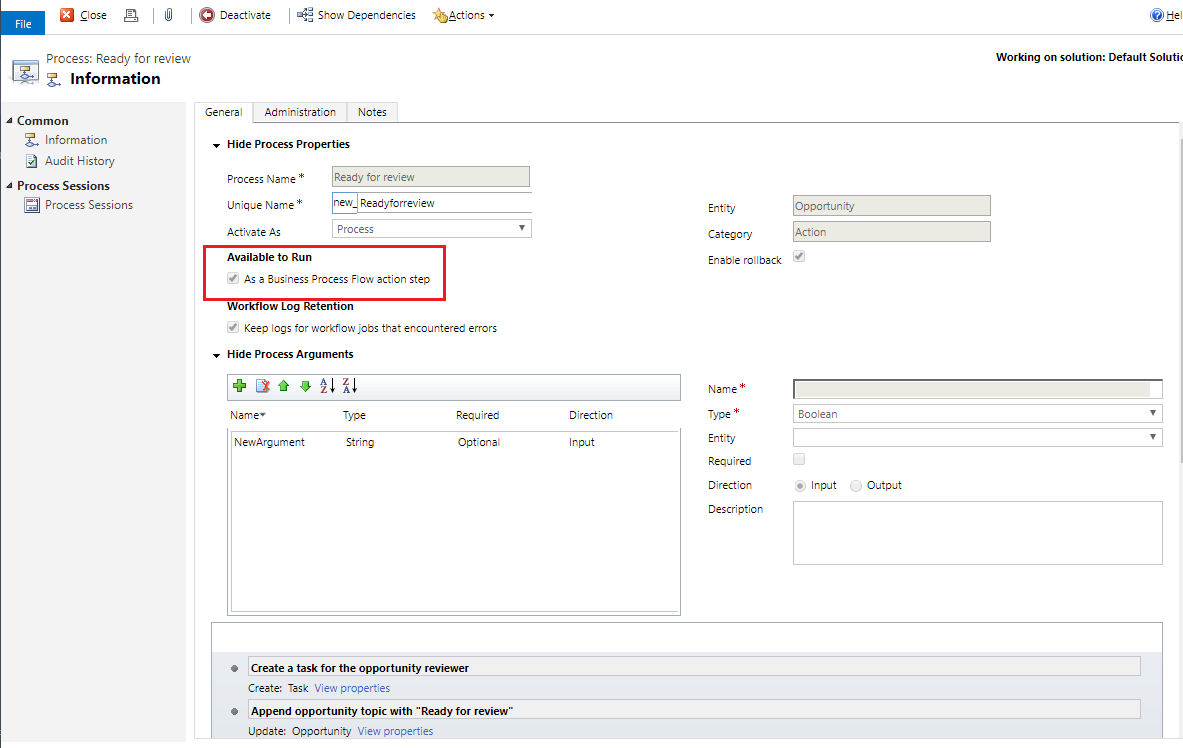Click the print icon in toolbar
1183x748 pixels.
(131, 15)
